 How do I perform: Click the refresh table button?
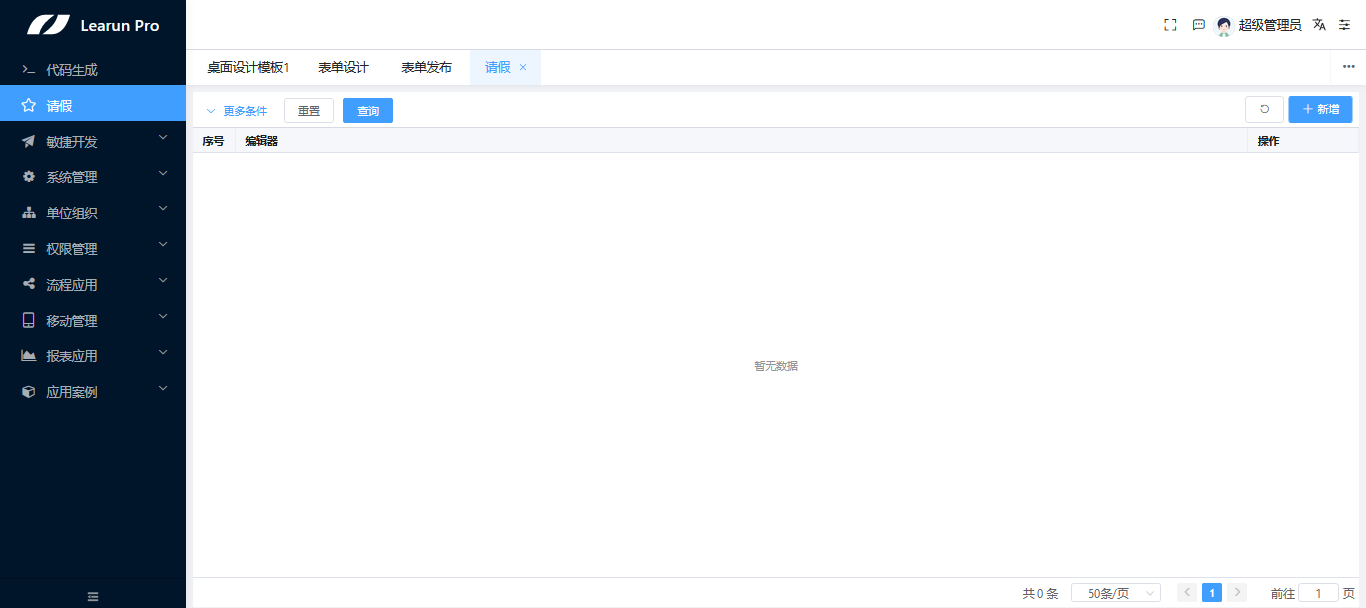pos(1264,109)
